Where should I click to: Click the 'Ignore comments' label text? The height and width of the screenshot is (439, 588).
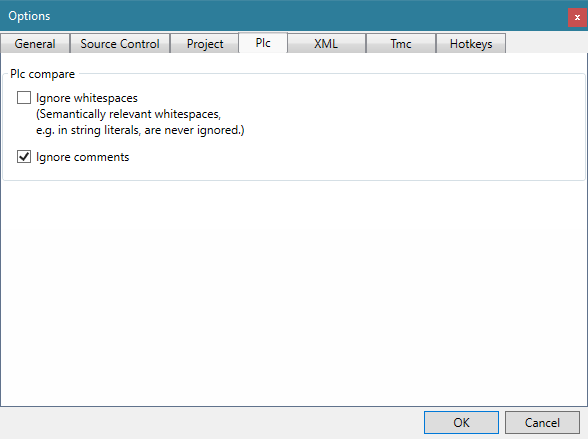pos(82,157)
